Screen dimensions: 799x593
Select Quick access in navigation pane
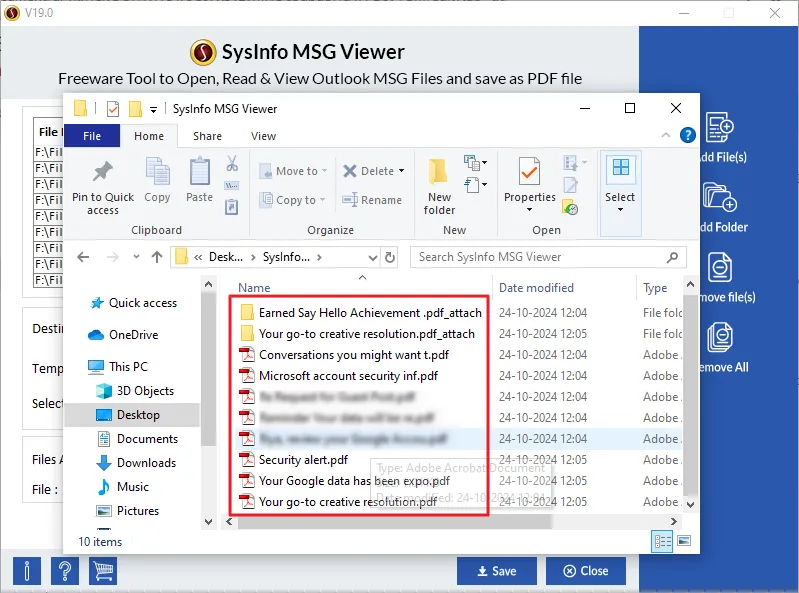tap(134, 303)
